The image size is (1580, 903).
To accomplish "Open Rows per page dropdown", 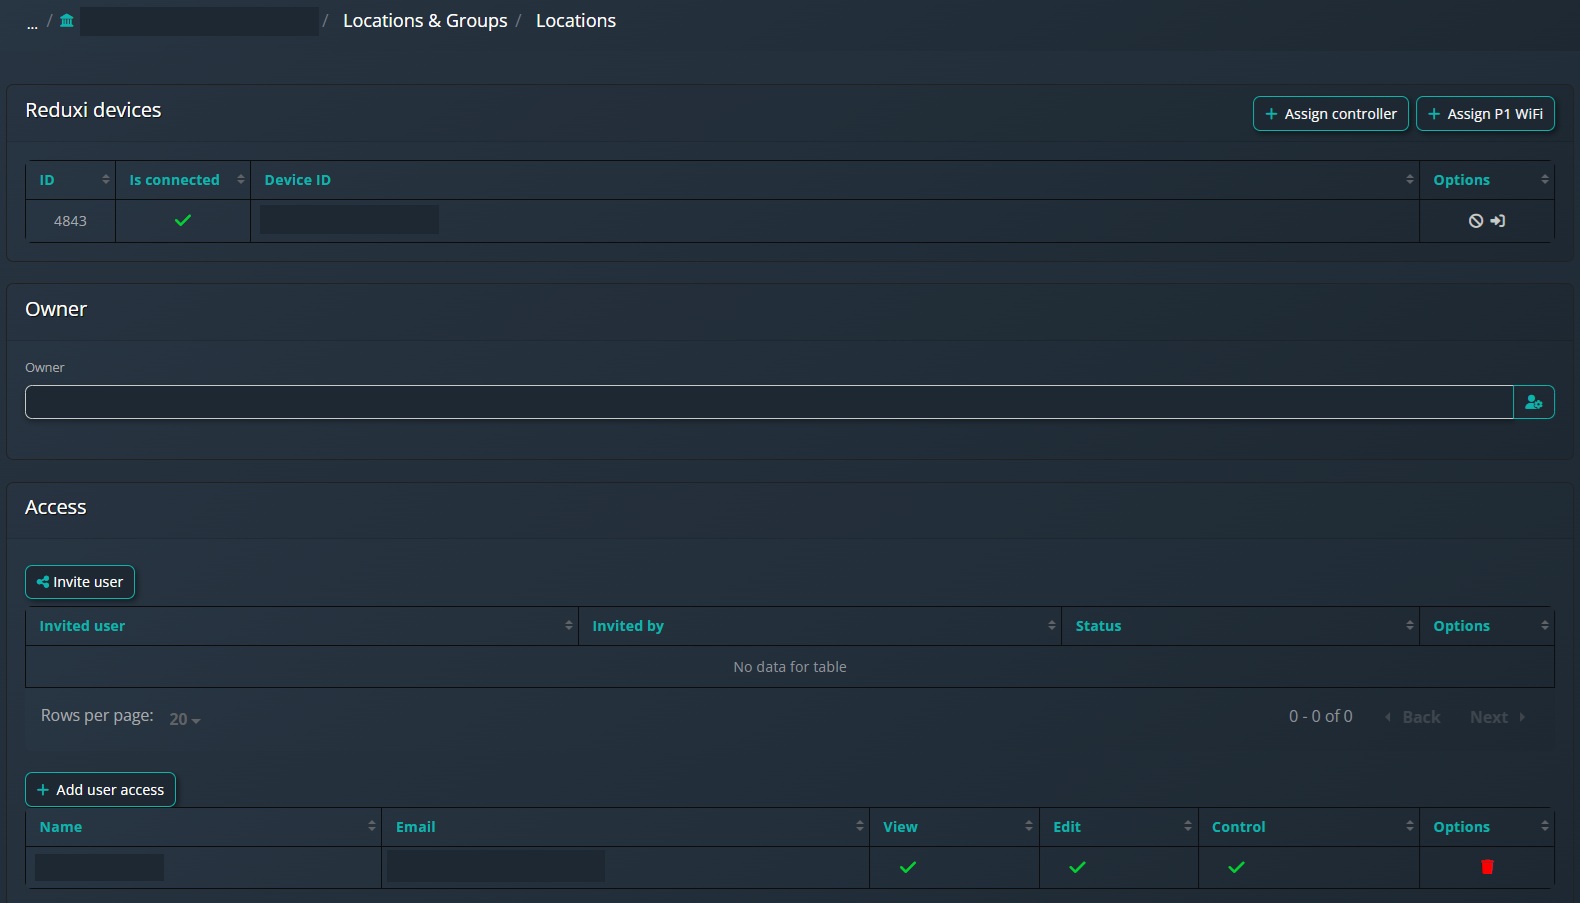I will tap(185, 719).
